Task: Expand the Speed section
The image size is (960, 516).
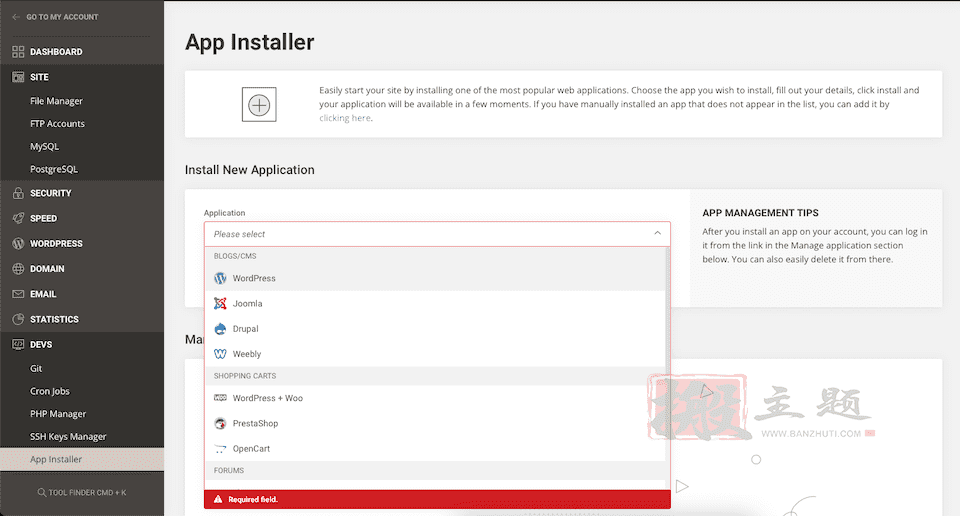Action: [82, 218]
